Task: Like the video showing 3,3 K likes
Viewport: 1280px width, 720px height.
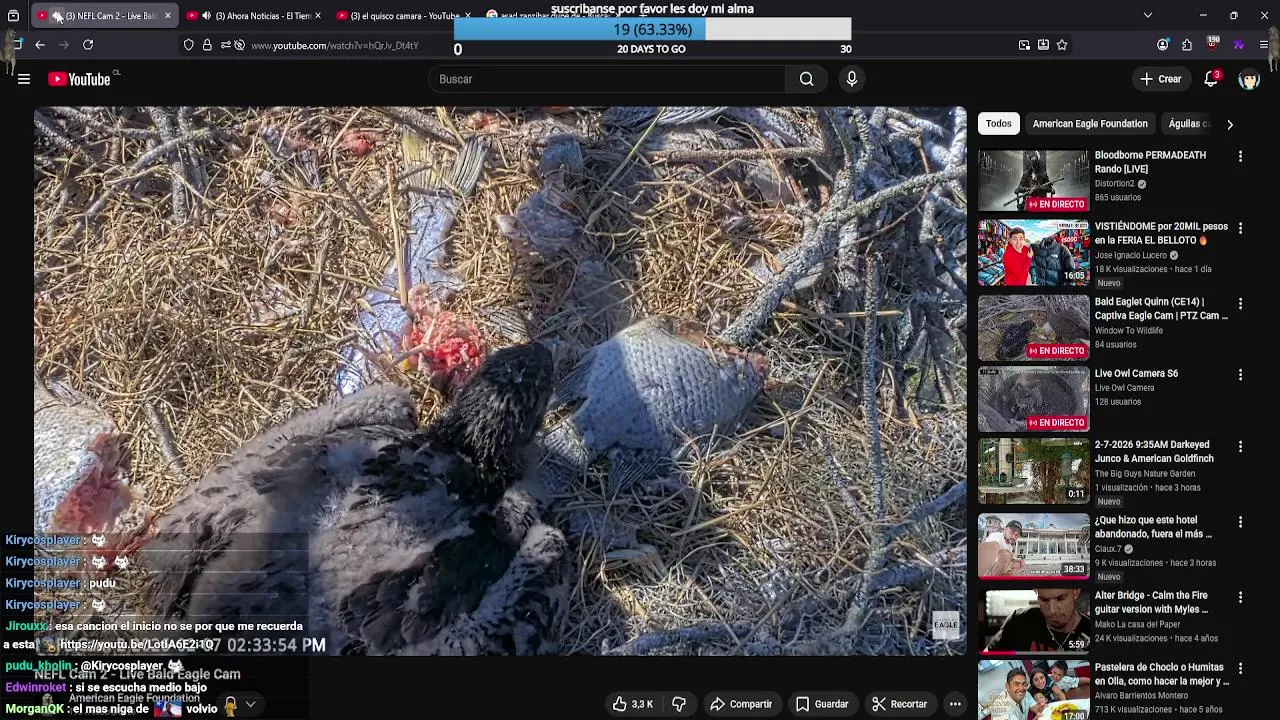Action: pyautogui.click(x=632, y=704)
